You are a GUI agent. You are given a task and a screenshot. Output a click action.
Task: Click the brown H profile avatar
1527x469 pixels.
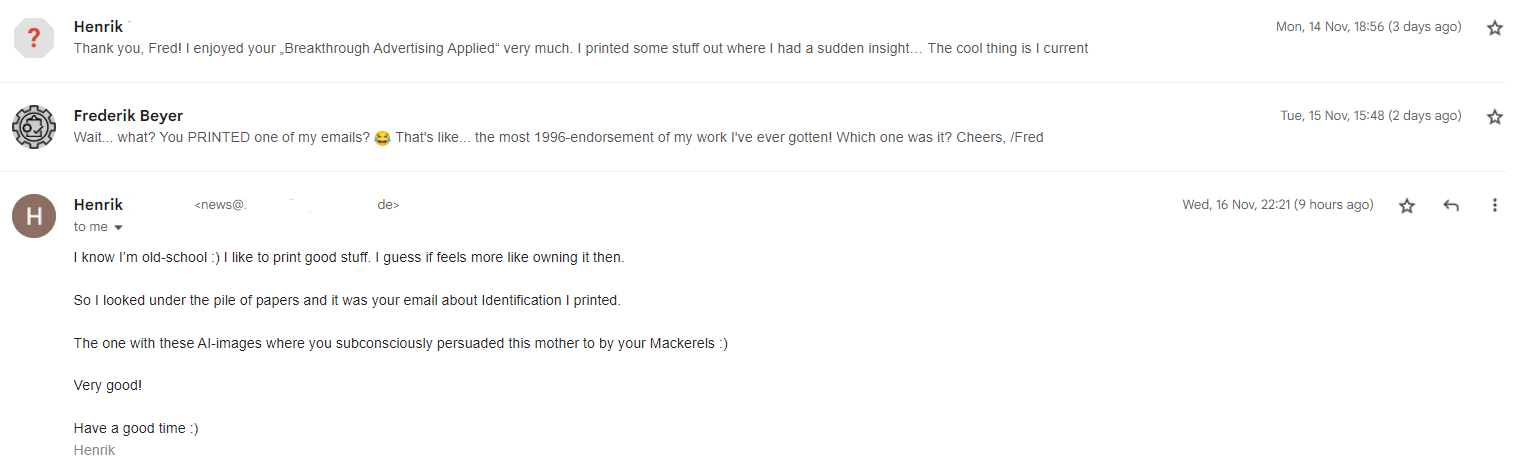click(33, 216)
